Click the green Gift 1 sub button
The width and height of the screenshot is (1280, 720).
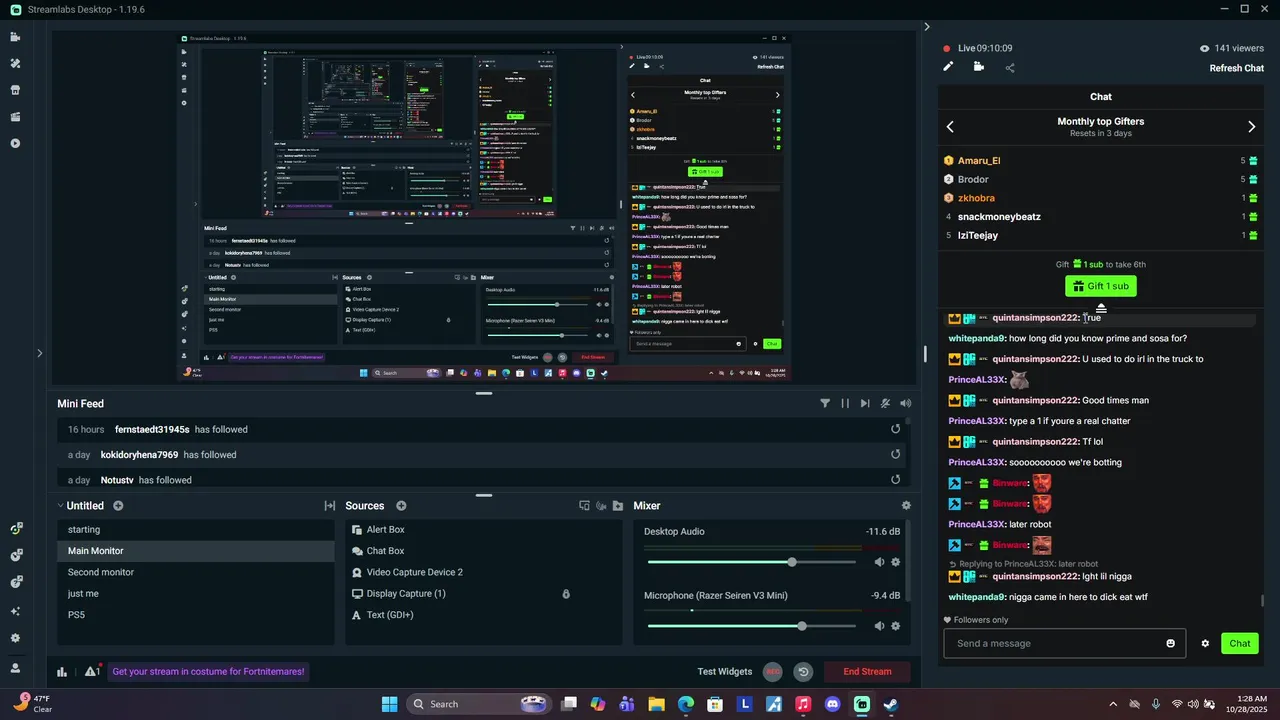coord(1100,286)
